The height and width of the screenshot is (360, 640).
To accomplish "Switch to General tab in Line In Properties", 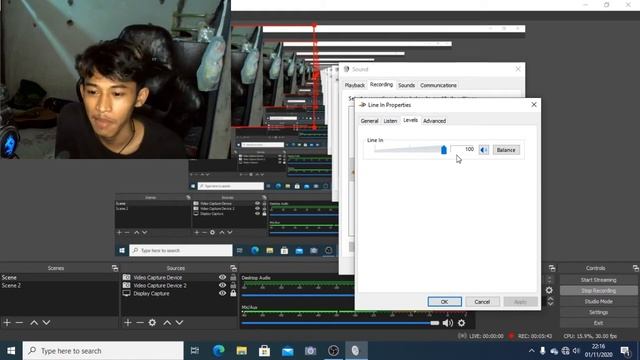I will 369,121.
